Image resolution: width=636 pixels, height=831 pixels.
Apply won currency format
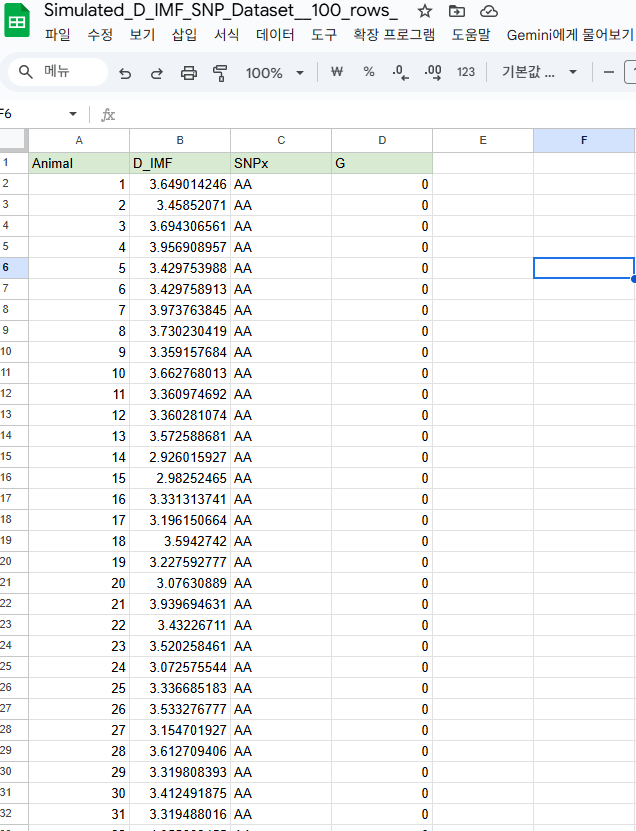[x=337, y=72]
